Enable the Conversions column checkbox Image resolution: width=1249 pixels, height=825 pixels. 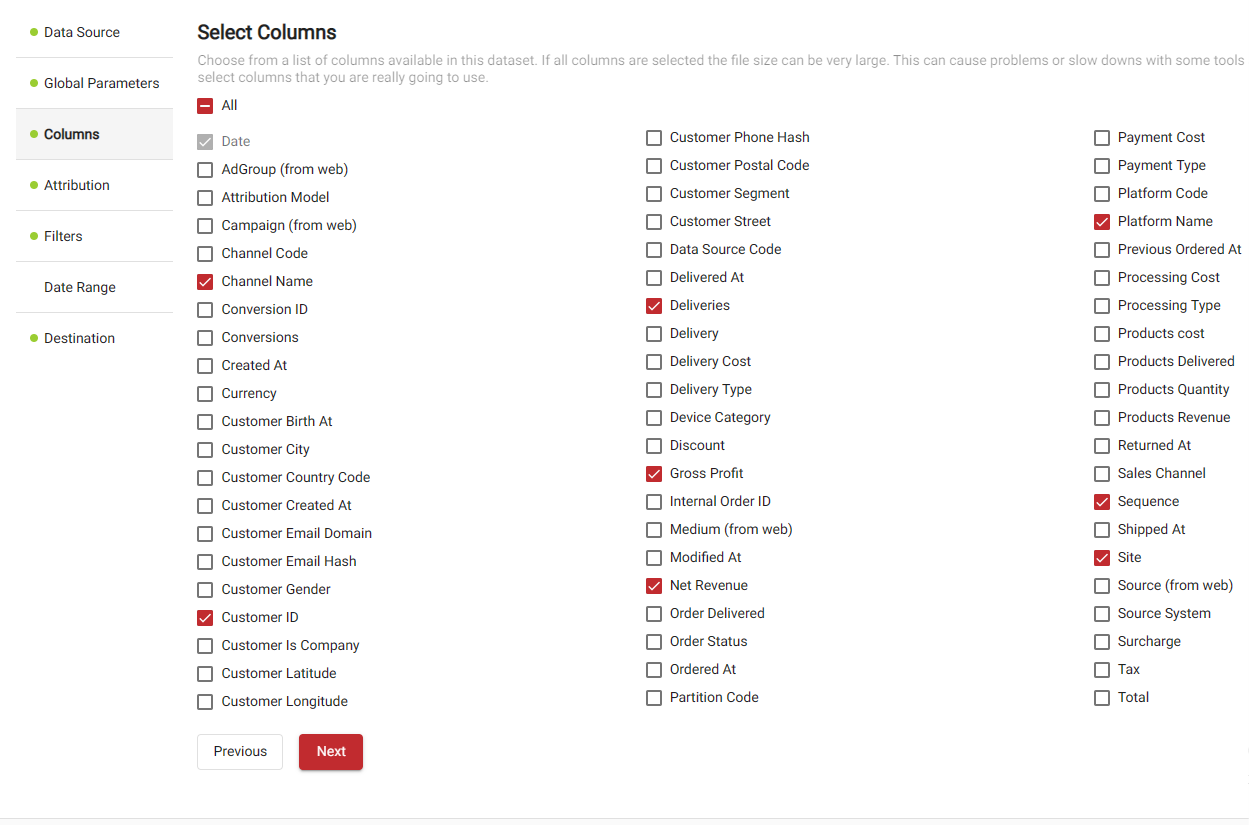click(205, 338)
